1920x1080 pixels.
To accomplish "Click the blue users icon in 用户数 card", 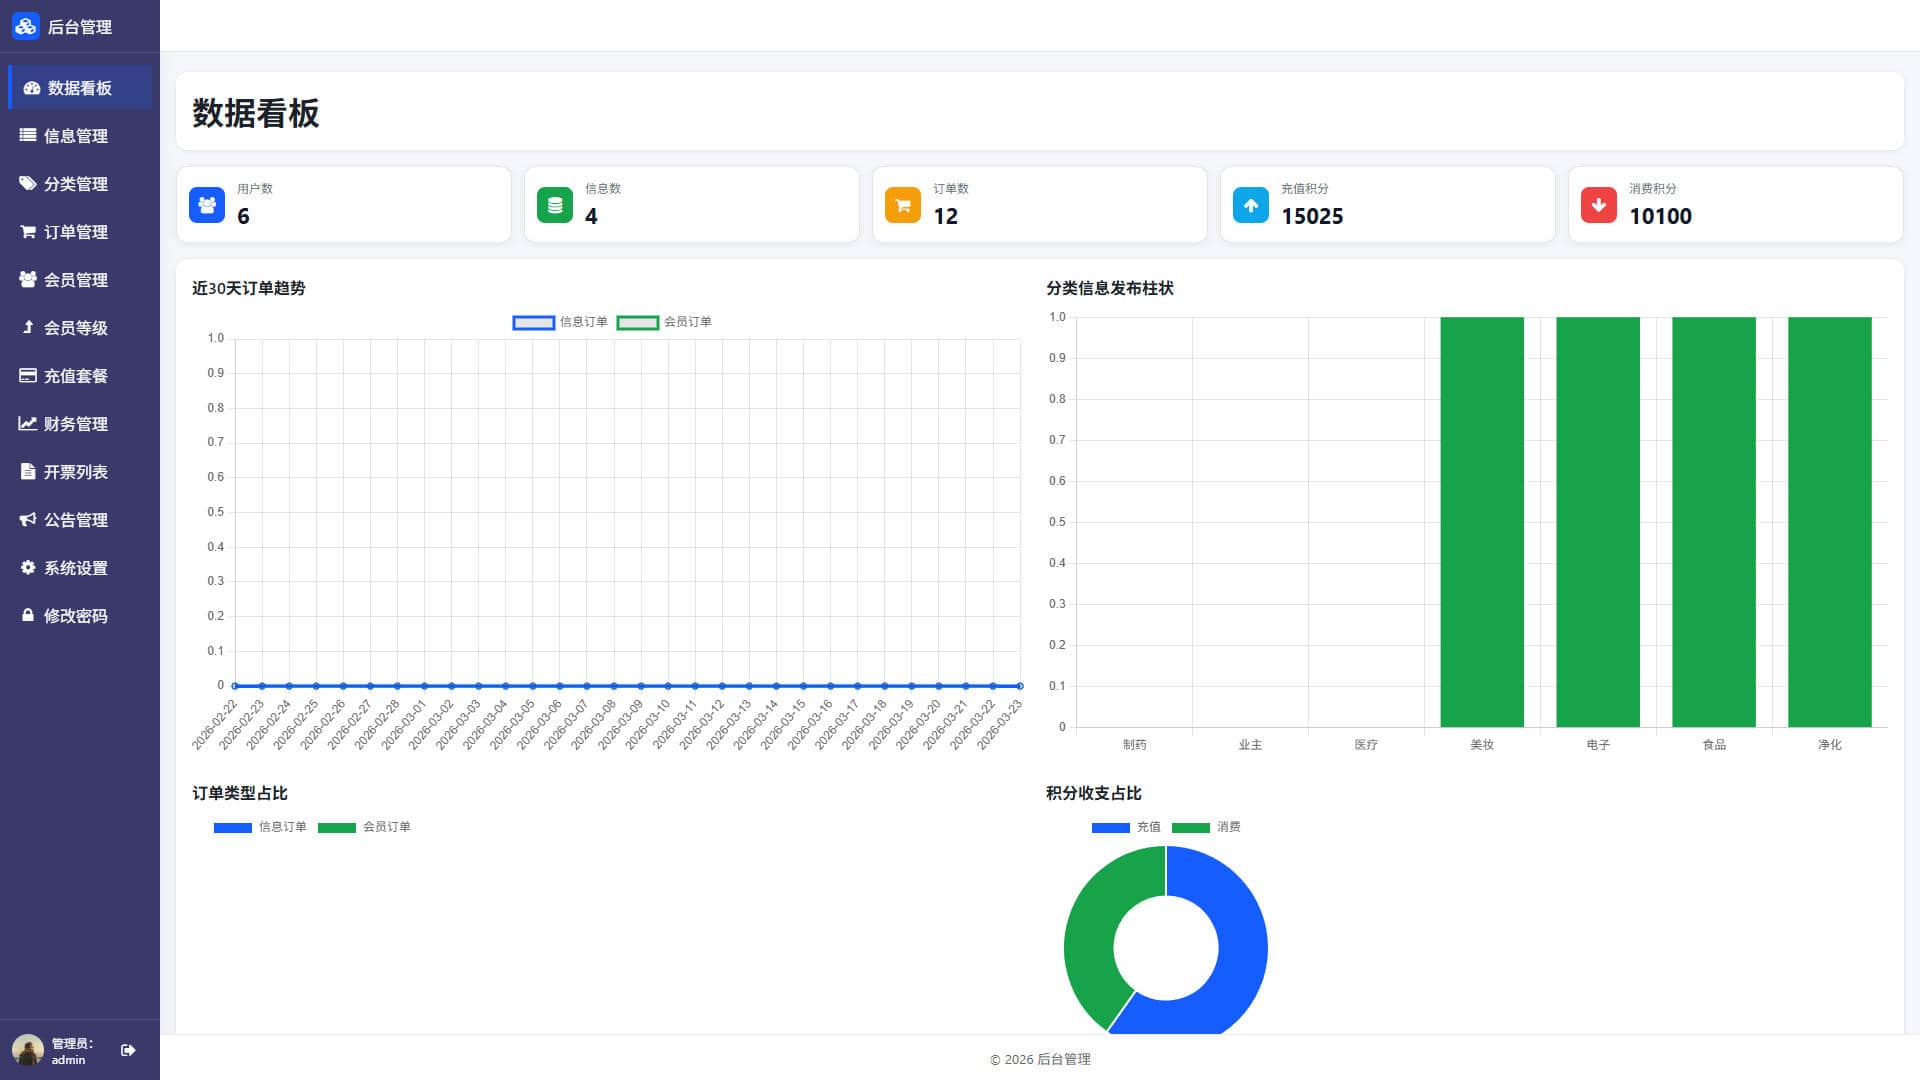I will point(207,205).
